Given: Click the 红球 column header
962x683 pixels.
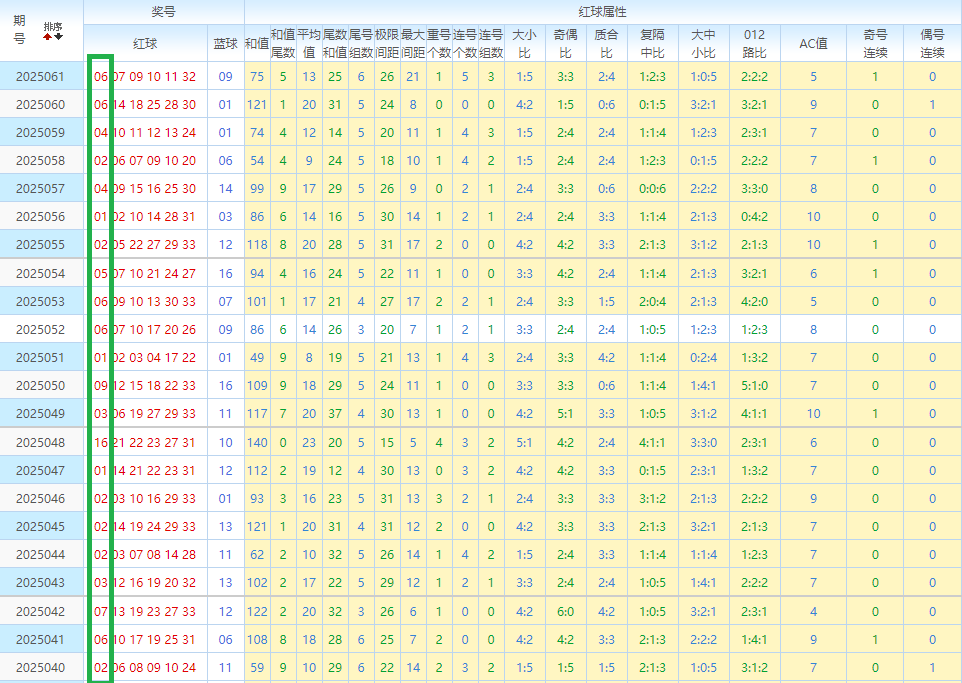Looking at the screenshot, I should click(x=145, y=44).
